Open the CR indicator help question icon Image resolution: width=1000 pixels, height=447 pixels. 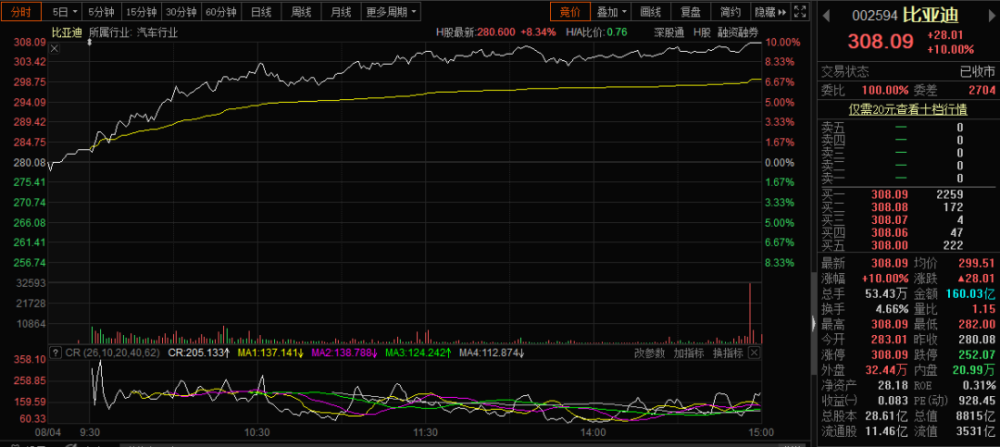click(x=55, y=353)
